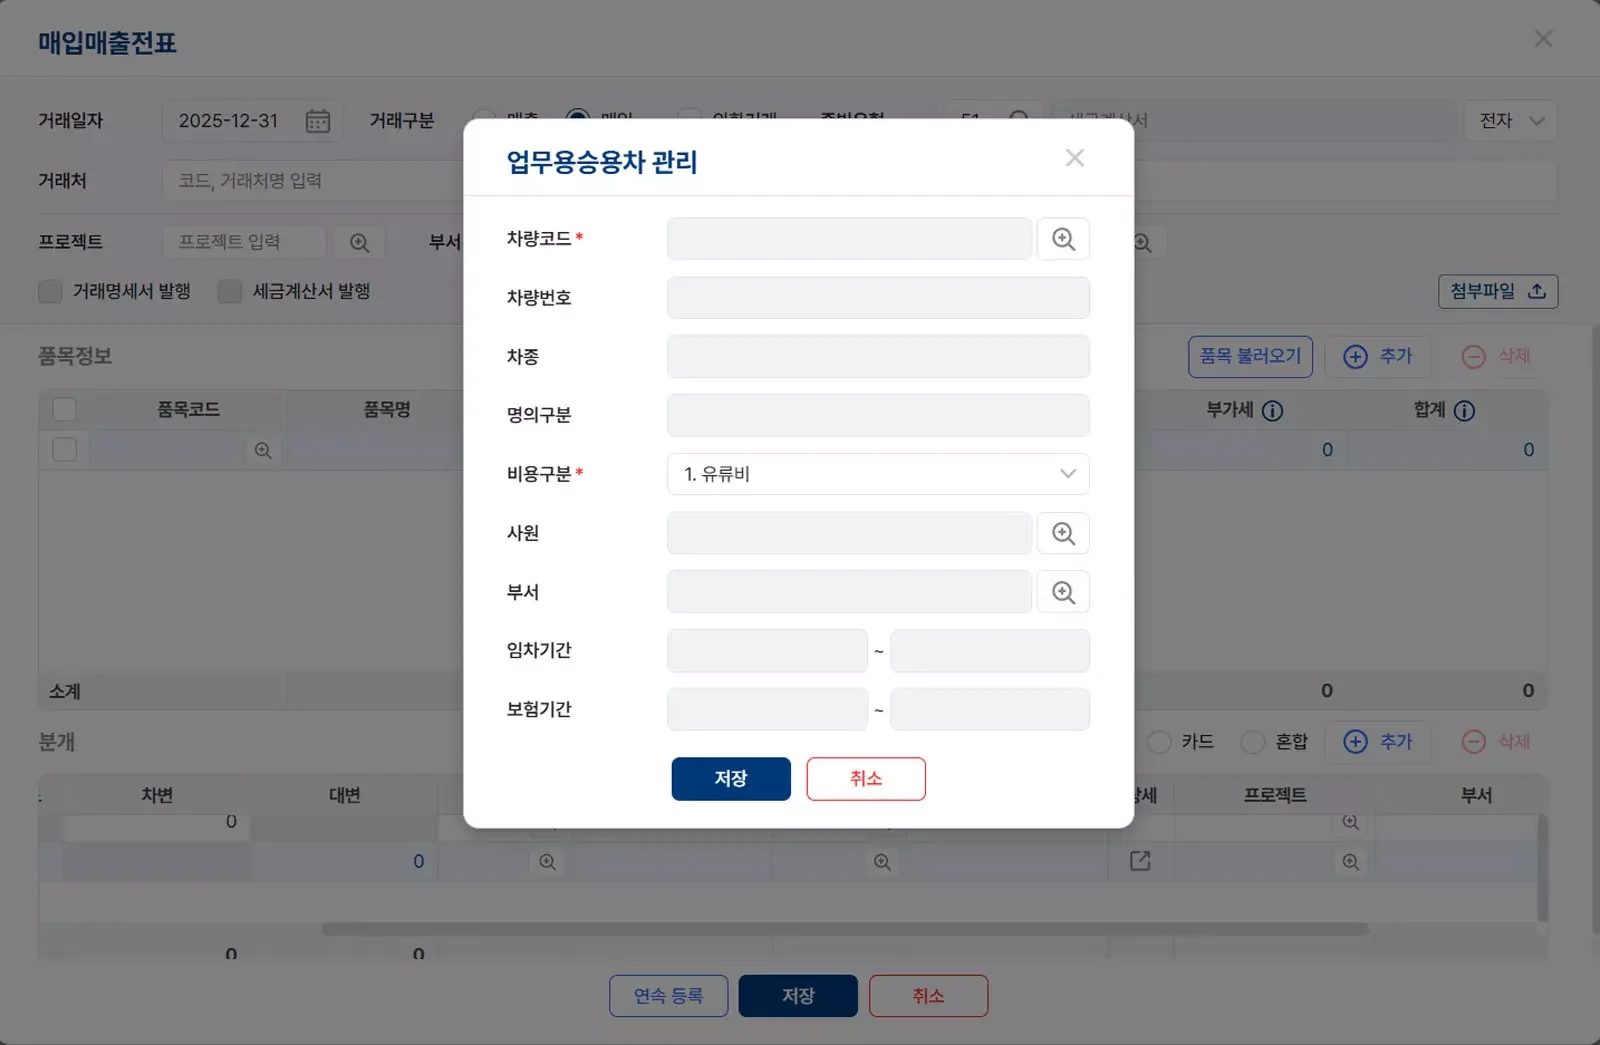Click the 차량번호 input field

click(877, 297)
